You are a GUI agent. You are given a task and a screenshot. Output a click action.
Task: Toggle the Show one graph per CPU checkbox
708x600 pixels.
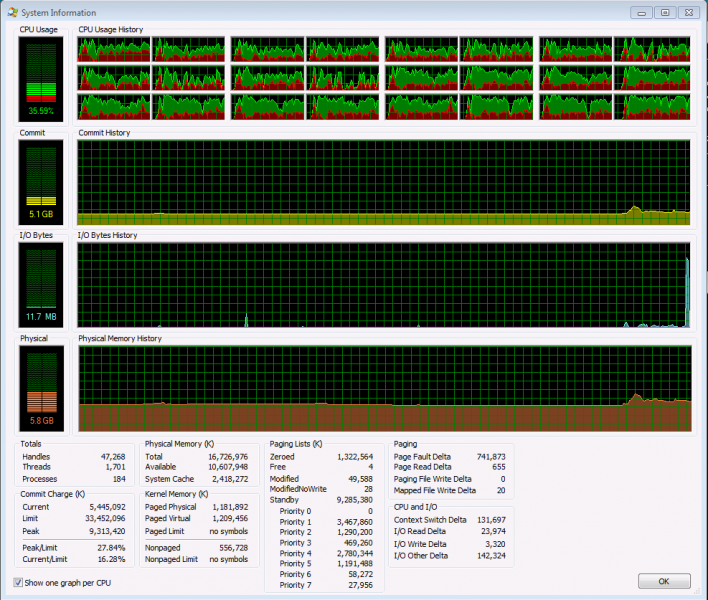coord(19,582)
